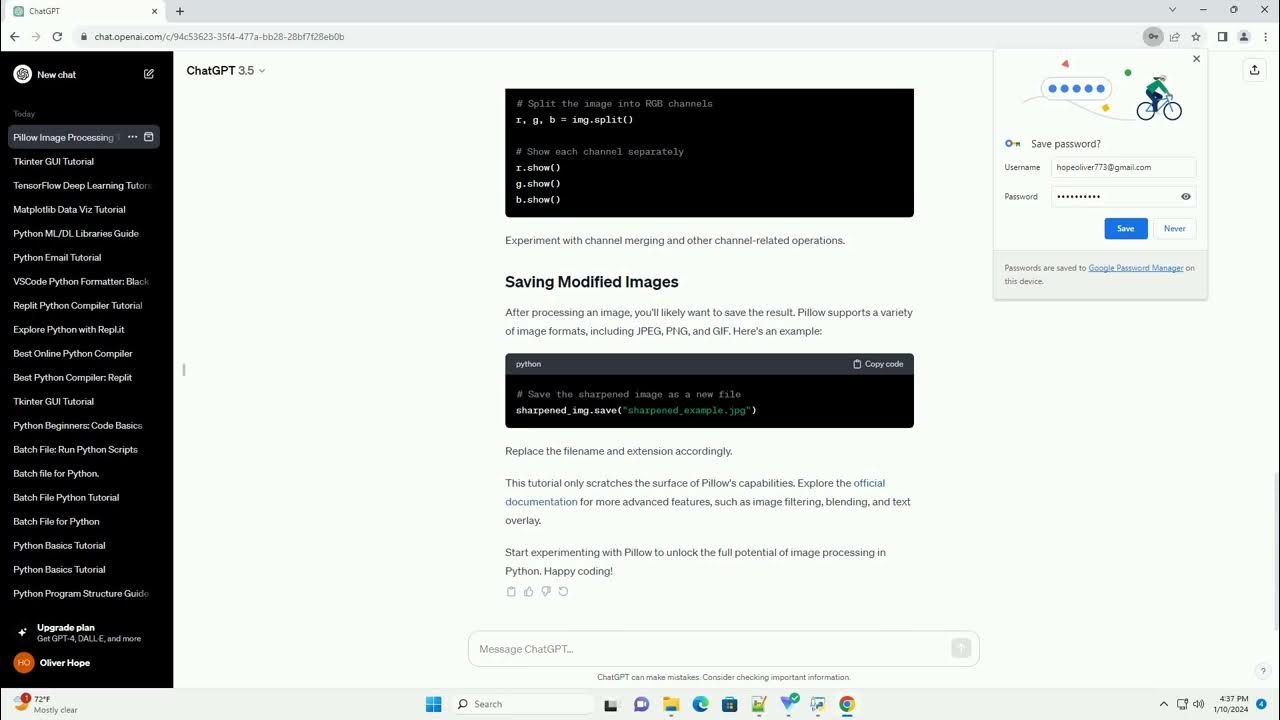Click the browser share page icon

(1175, 37)
